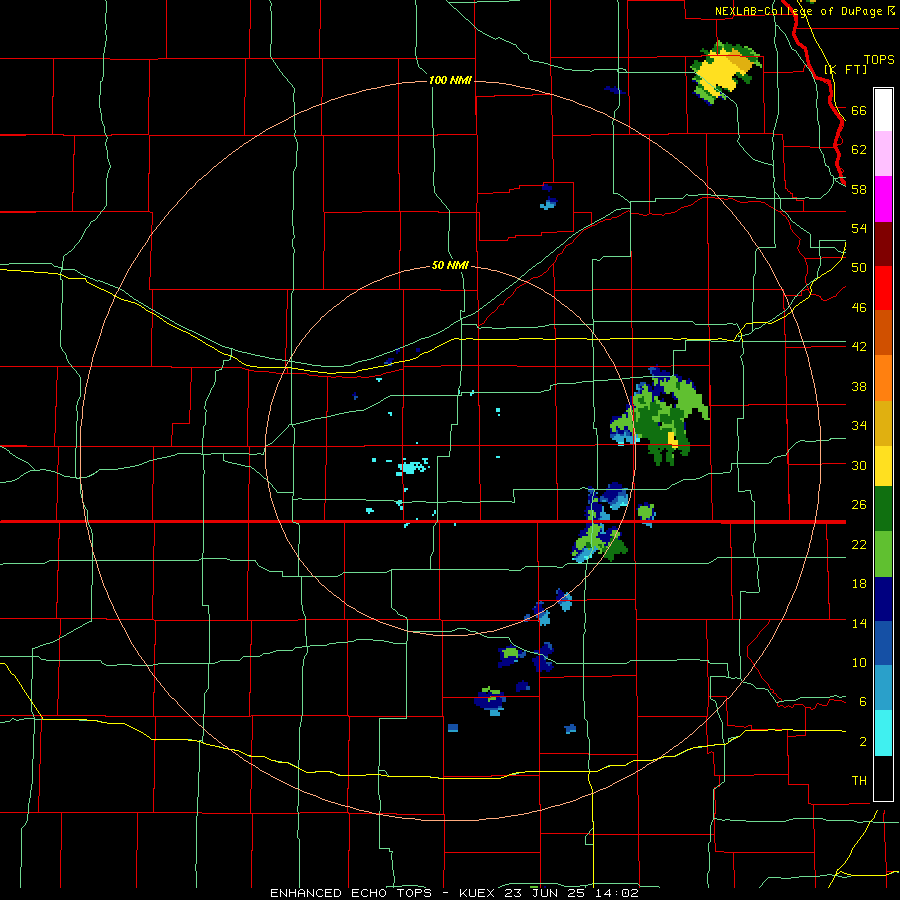Click the 54 label on the legend
This screenshot has width=900, height=900.
pyautogui.click(x=859, y=228)
